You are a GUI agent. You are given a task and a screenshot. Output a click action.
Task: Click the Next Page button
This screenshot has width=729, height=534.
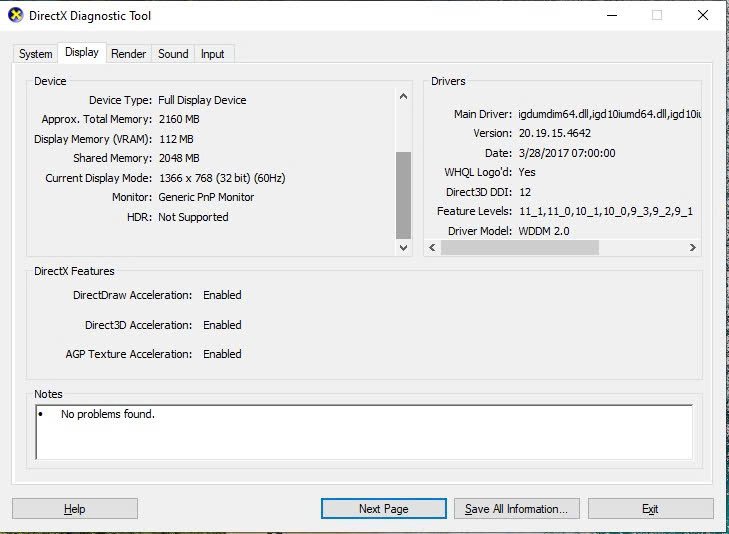[384, 509]
